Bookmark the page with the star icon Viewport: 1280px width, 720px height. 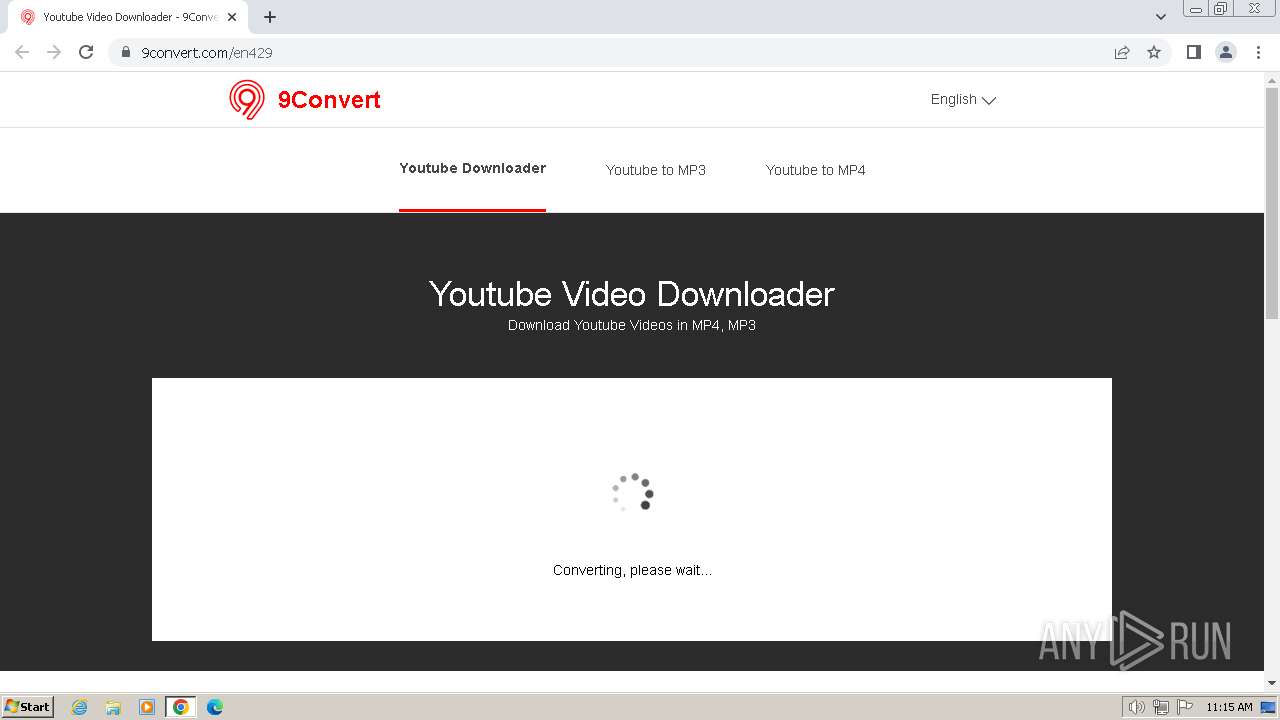click(1154, 52)
